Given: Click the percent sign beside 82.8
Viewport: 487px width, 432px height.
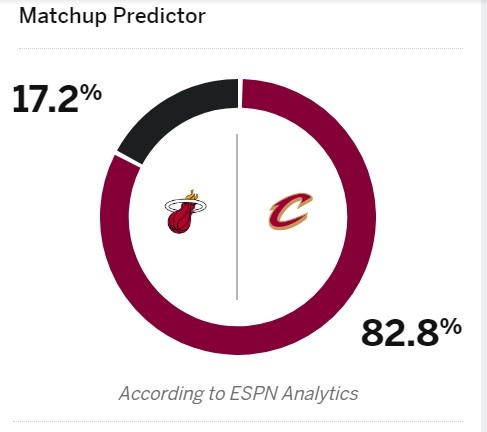Looking at the screenshot, I should [451, 326].
